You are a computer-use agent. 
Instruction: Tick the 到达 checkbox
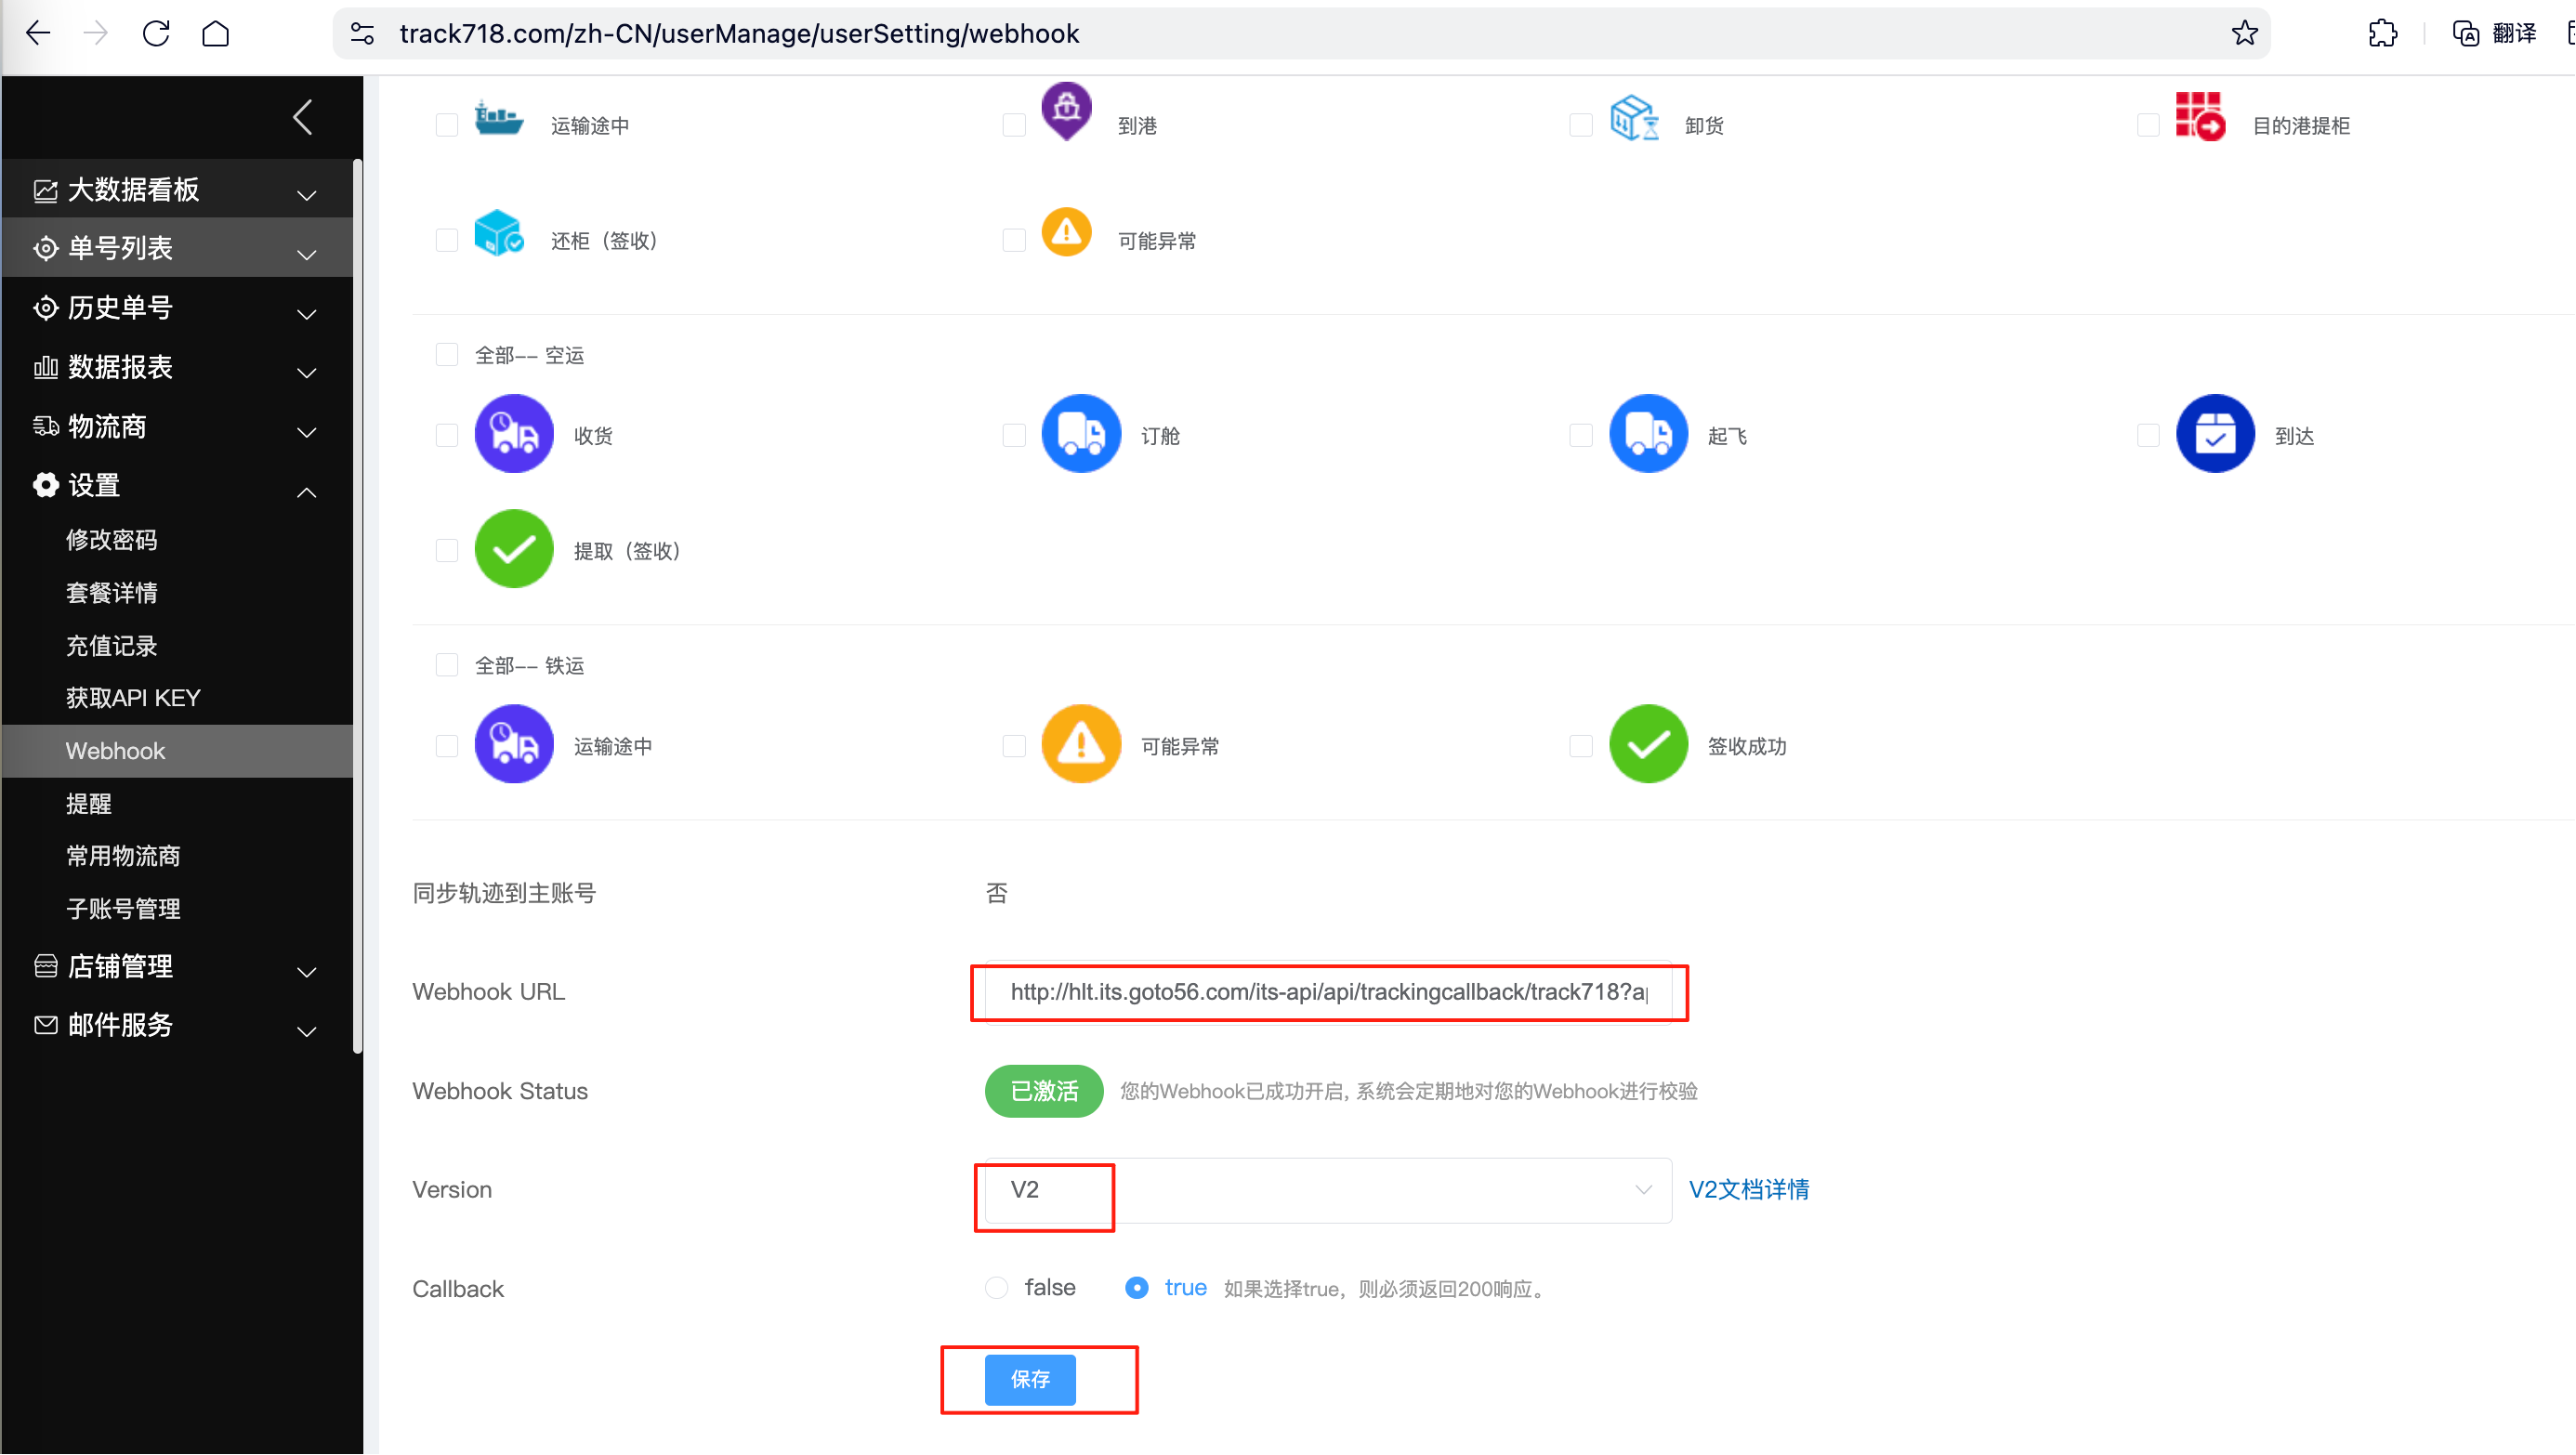[2148, 435]
